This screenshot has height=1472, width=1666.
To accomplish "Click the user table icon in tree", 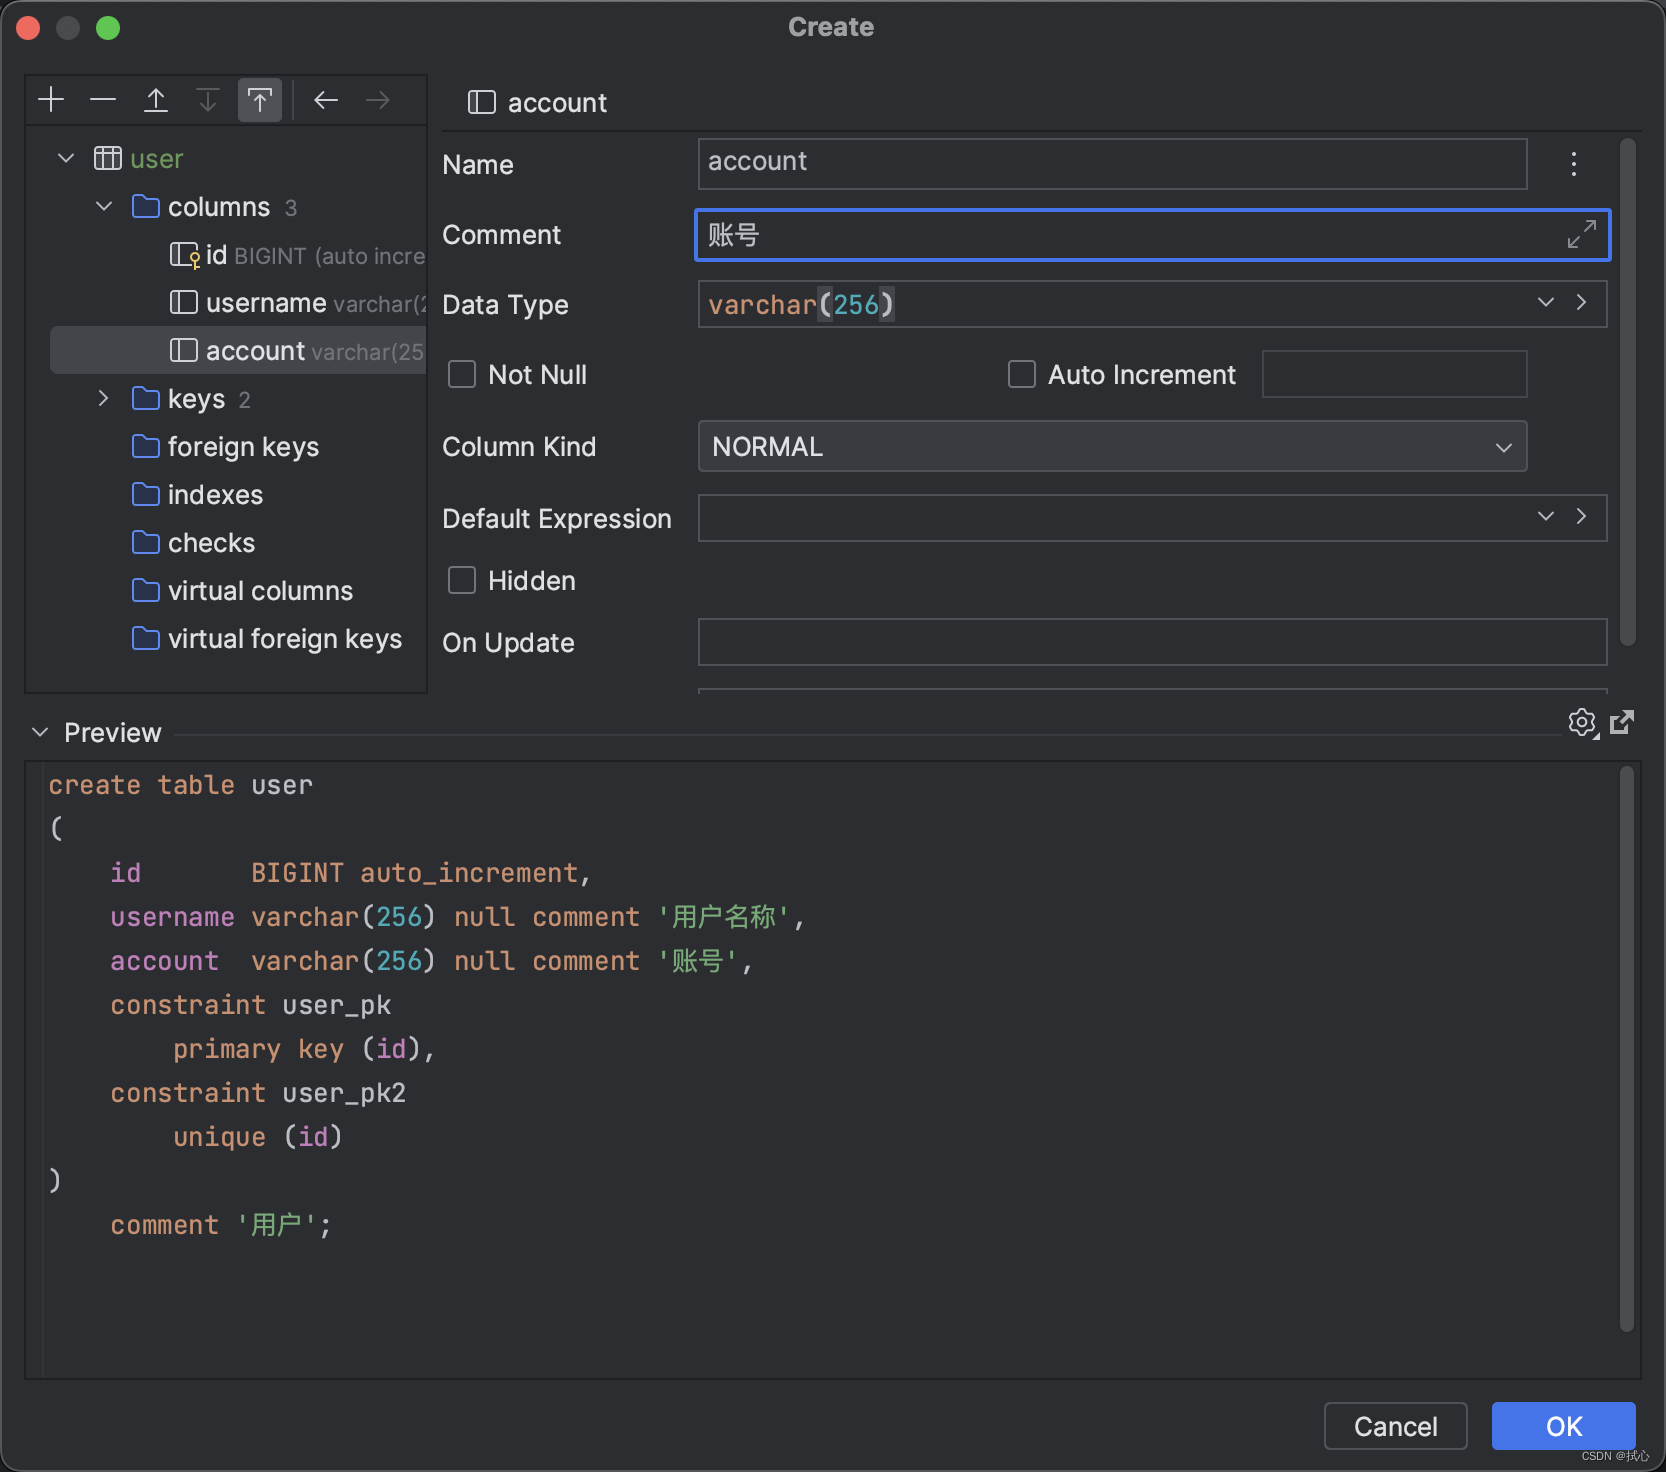I will (108, 158).
